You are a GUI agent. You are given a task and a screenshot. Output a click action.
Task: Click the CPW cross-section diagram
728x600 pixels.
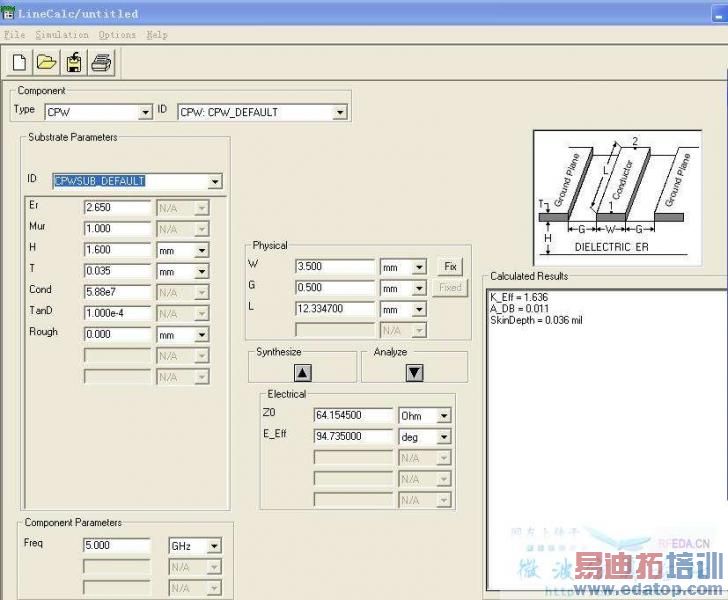[617, 198]
